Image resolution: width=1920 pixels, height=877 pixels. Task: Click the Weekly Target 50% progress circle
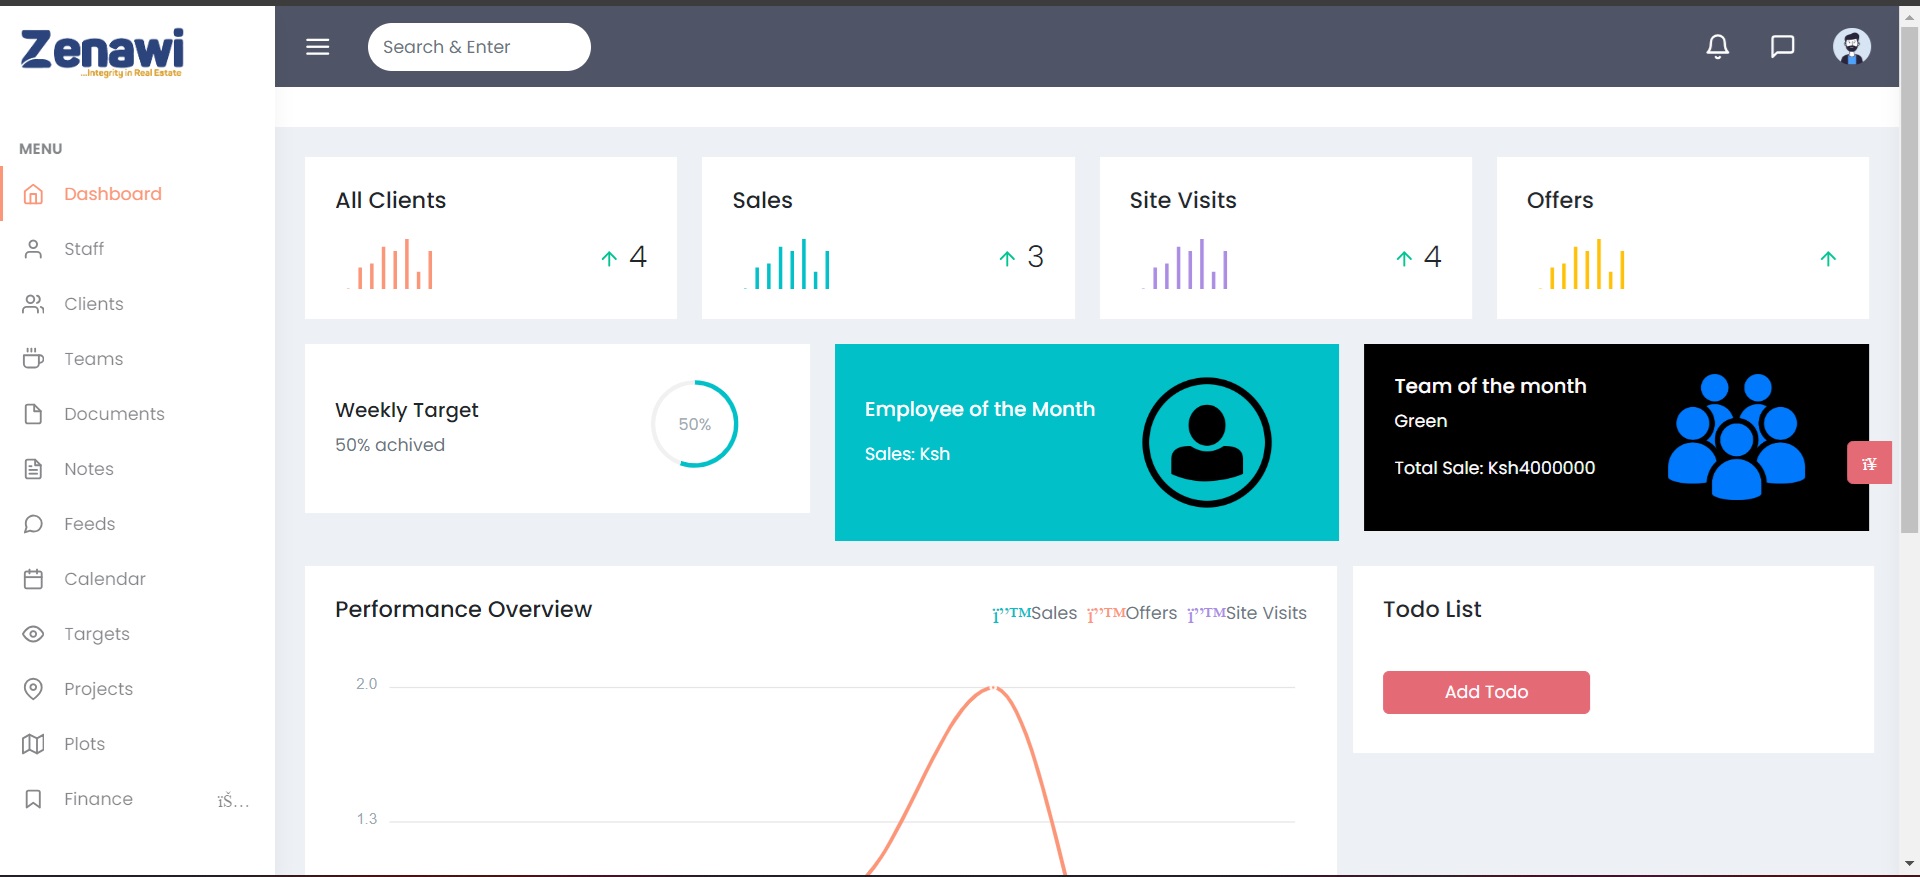(x=694, y=424)
